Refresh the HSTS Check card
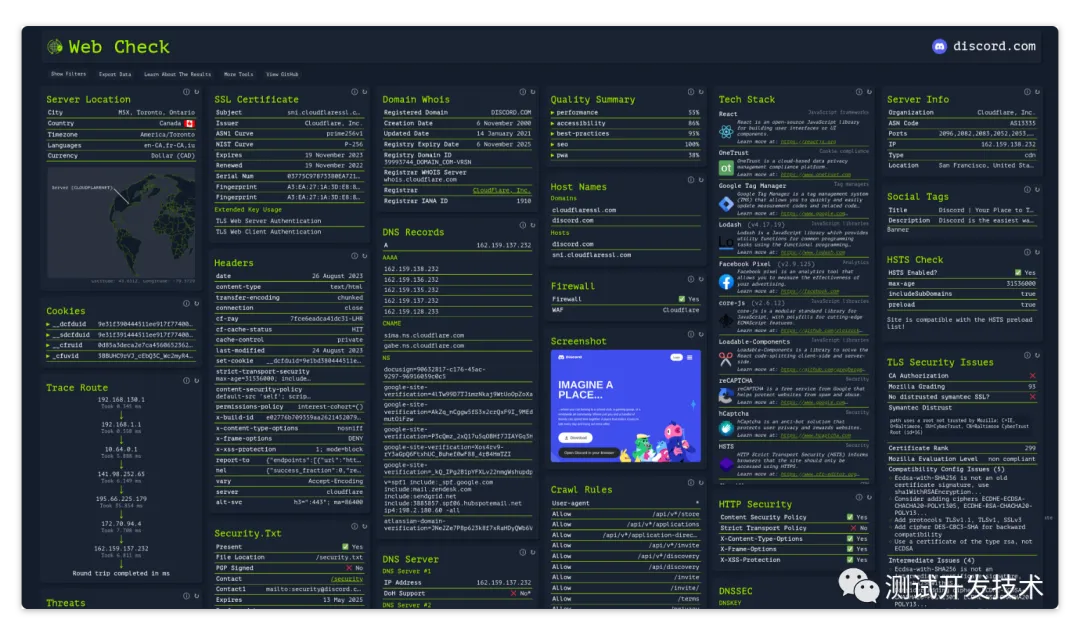1080x635 pixels. point(1037,252)
